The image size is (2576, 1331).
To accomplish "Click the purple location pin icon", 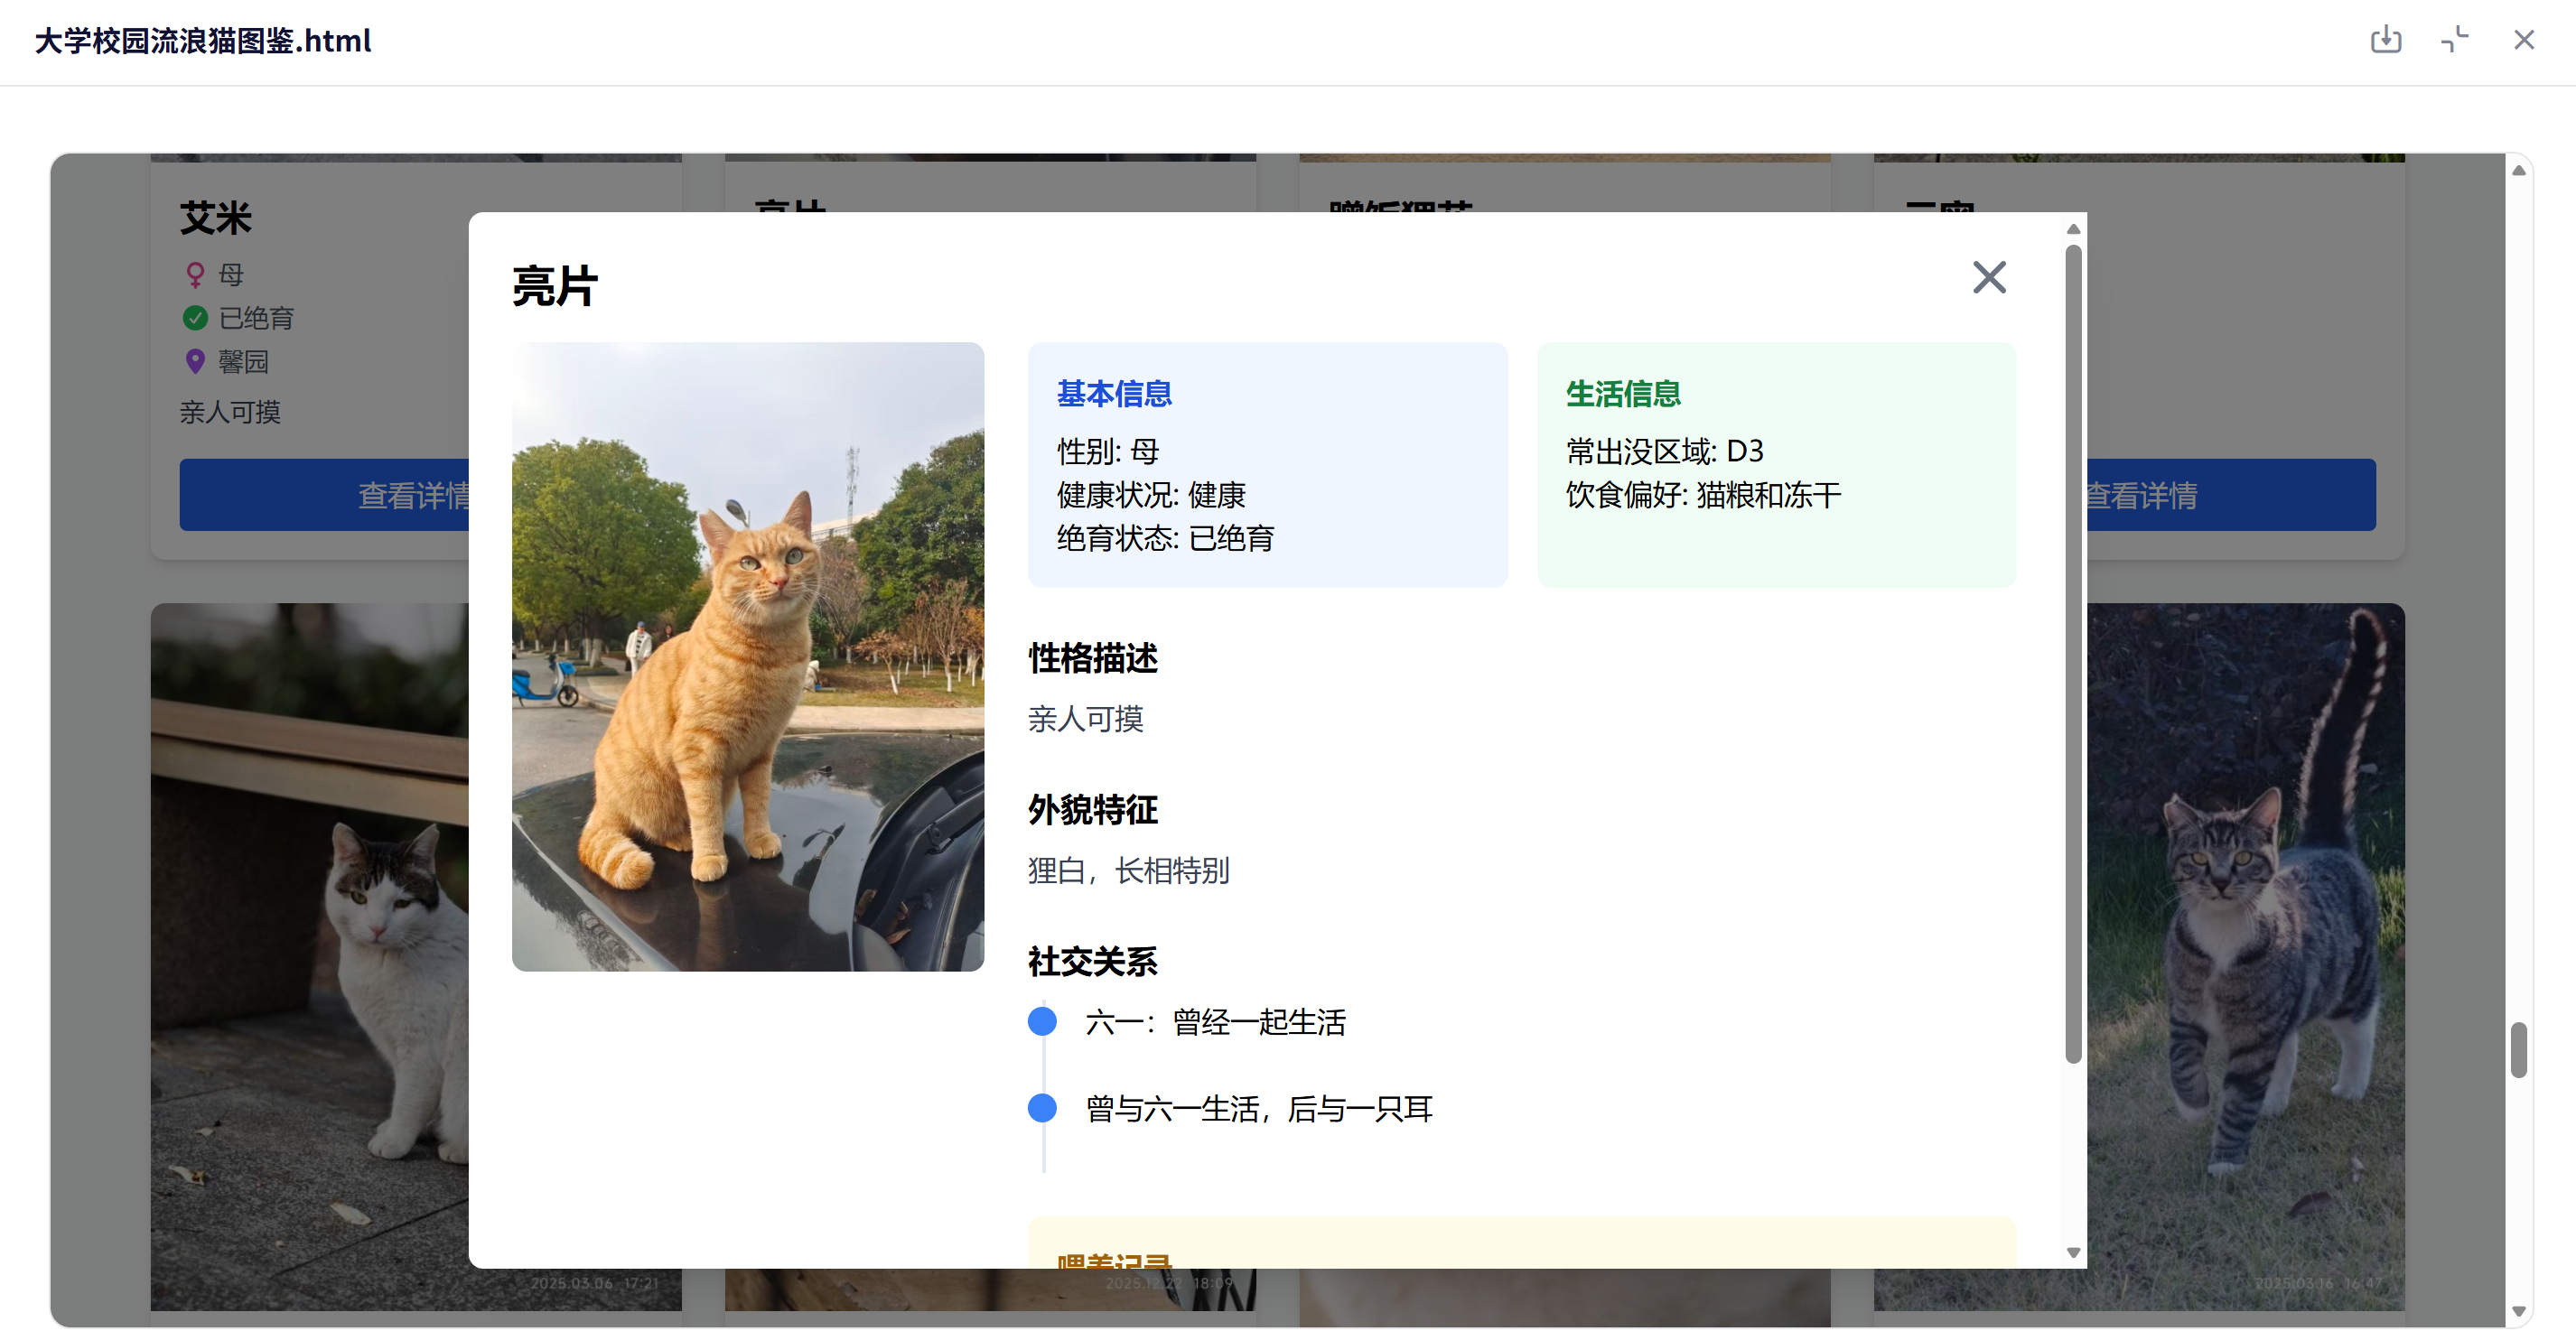I will click(195, 361).
